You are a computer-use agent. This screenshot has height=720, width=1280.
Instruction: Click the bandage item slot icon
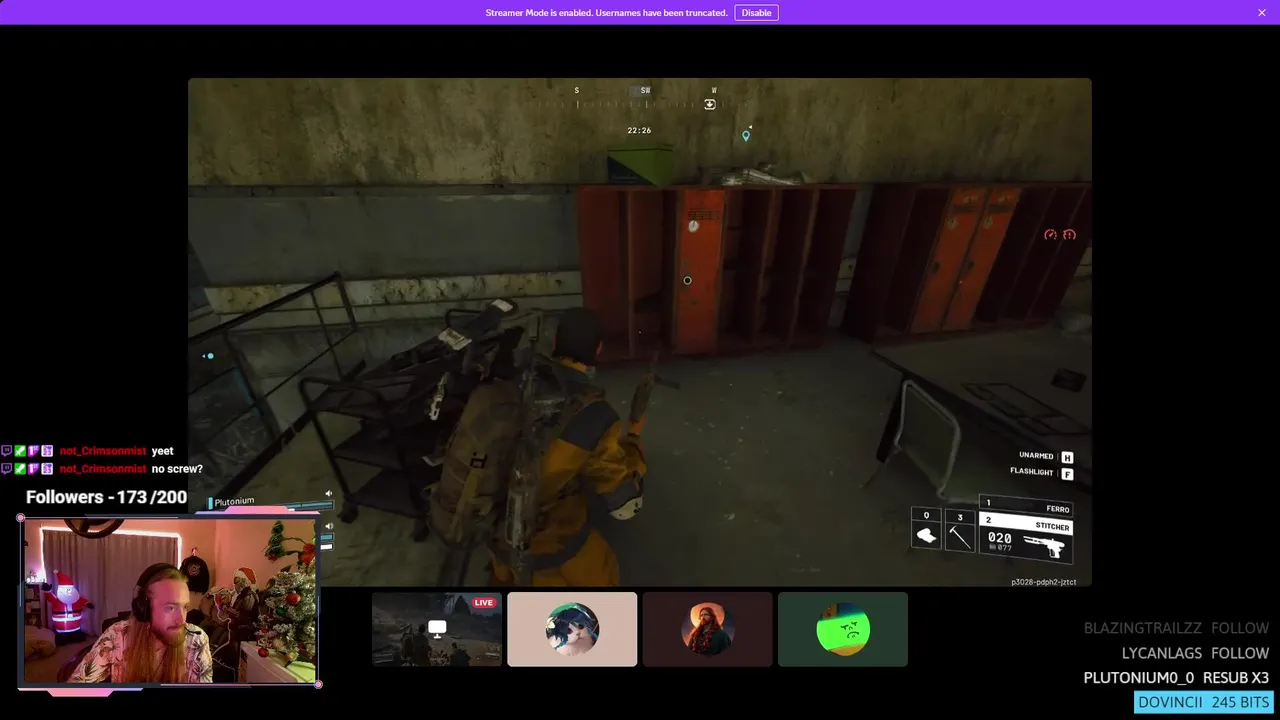(x=926, y=537)
